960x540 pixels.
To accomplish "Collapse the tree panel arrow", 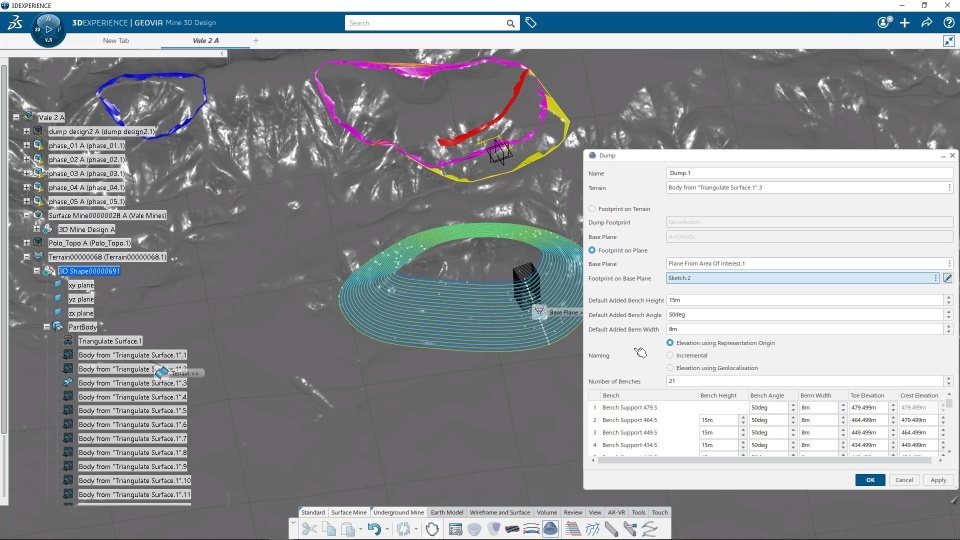I will 223,53.
